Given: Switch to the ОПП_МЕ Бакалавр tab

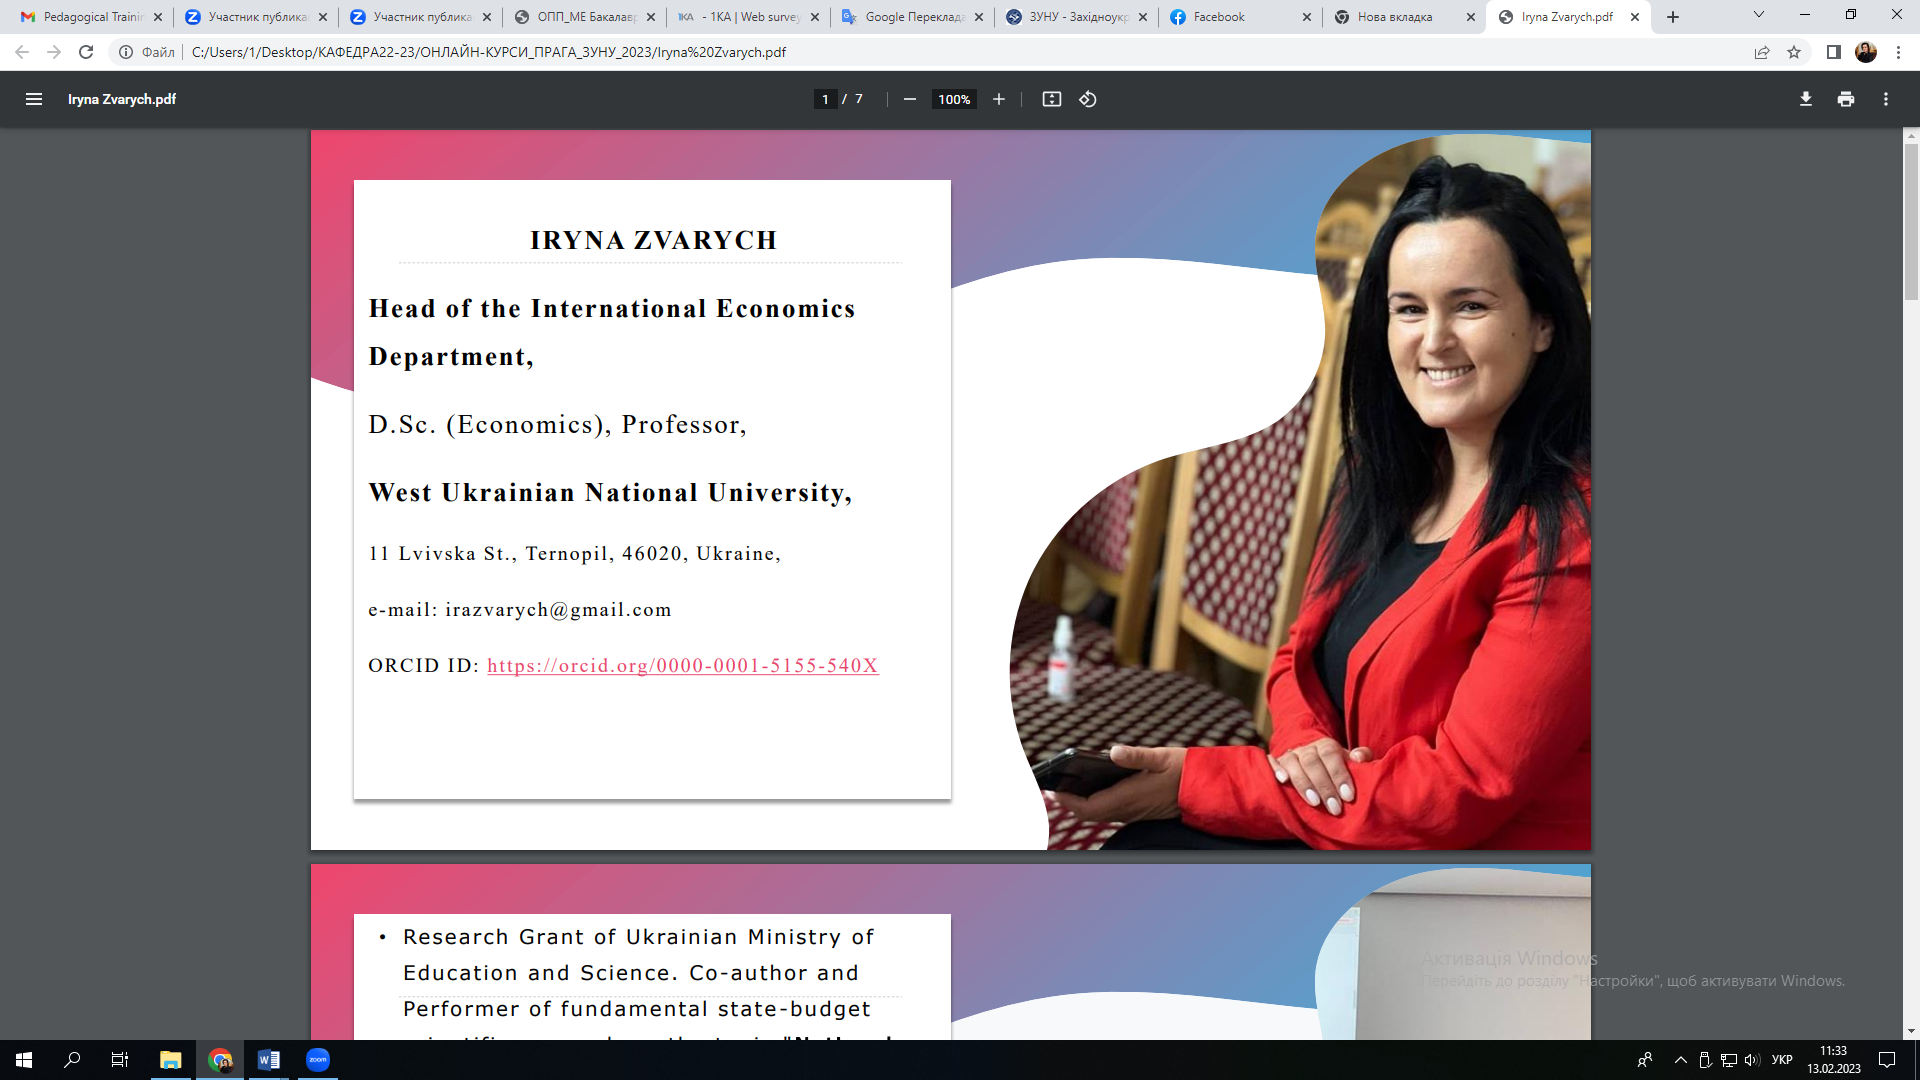Looking at the screenshot, I should [584, 17].
